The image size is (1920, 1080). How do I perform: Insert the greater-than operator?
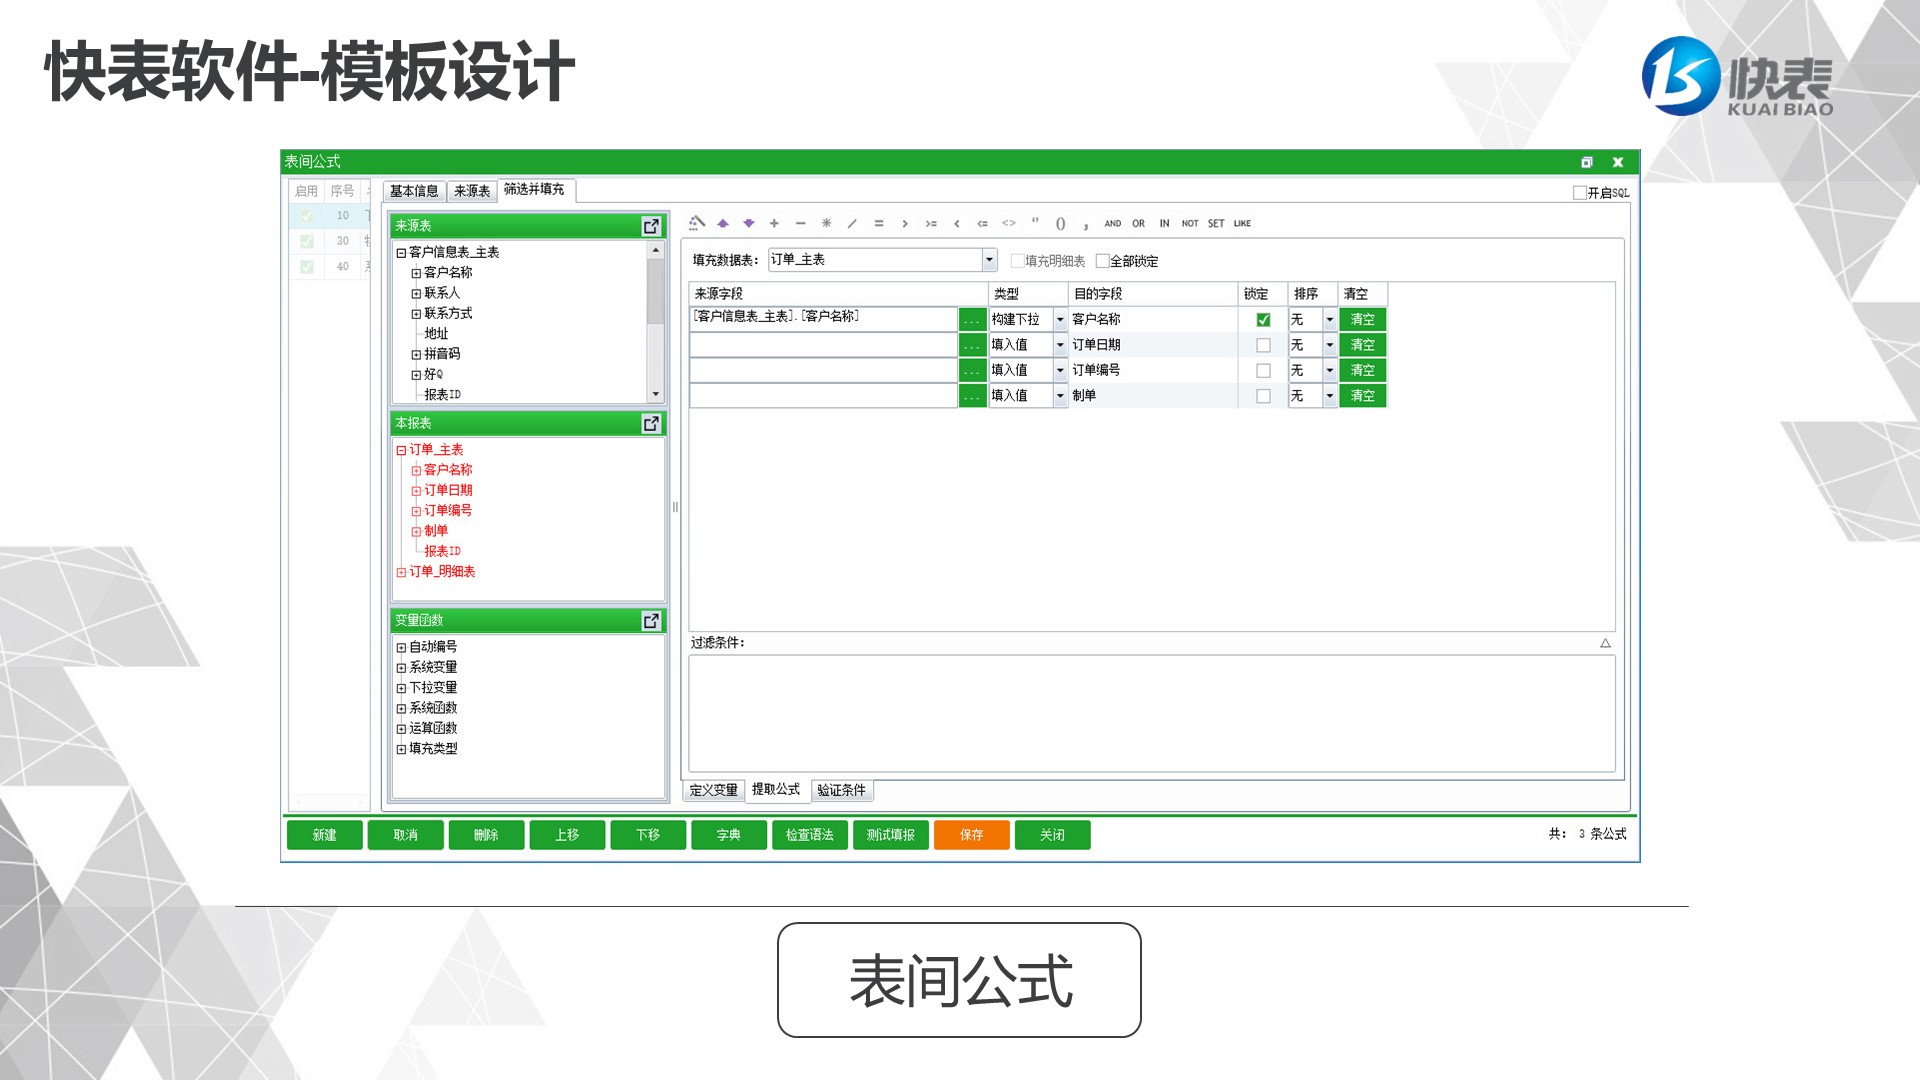point(904,223)
